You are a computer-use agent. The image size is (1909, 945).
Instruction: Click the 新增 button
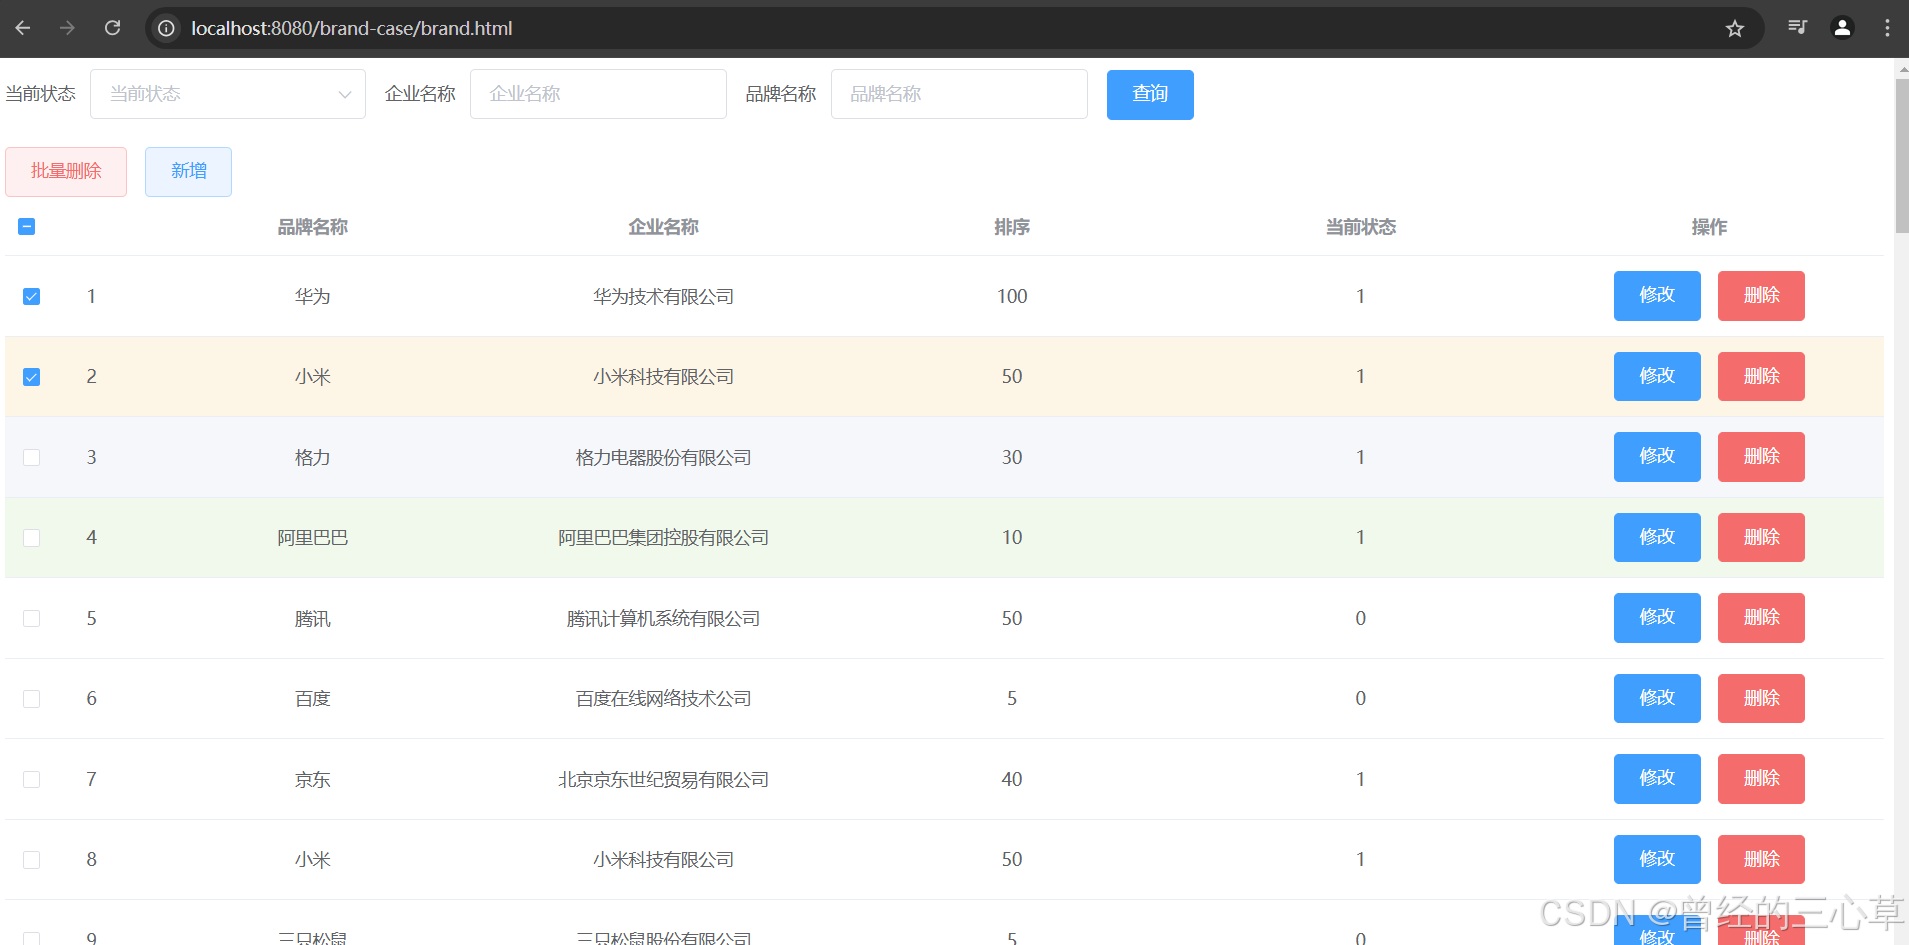click(188, 171)
